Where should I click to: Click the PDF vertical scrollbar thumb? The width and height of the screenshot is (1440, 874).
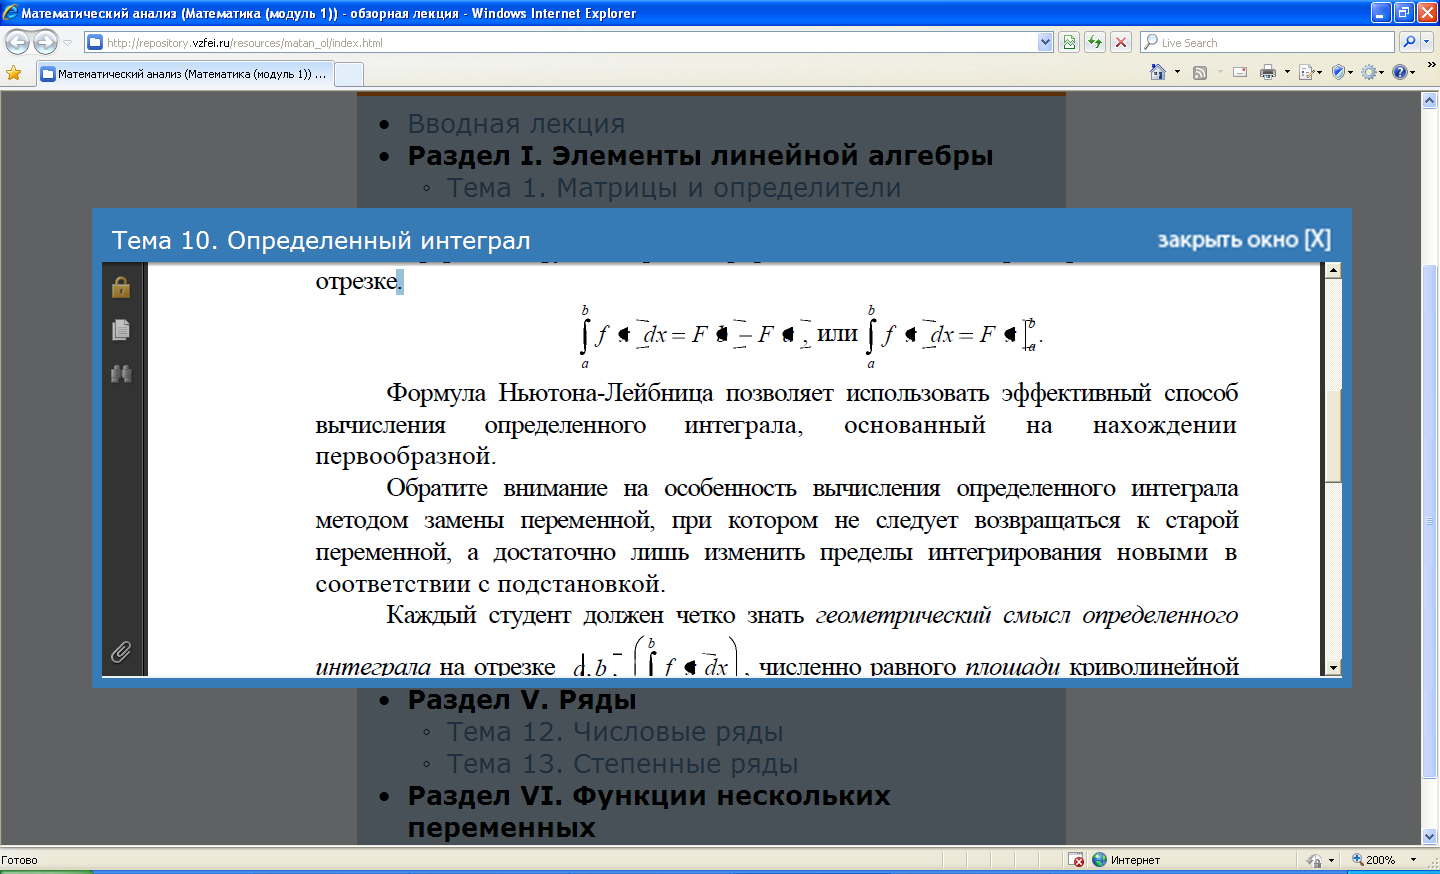1333,435
